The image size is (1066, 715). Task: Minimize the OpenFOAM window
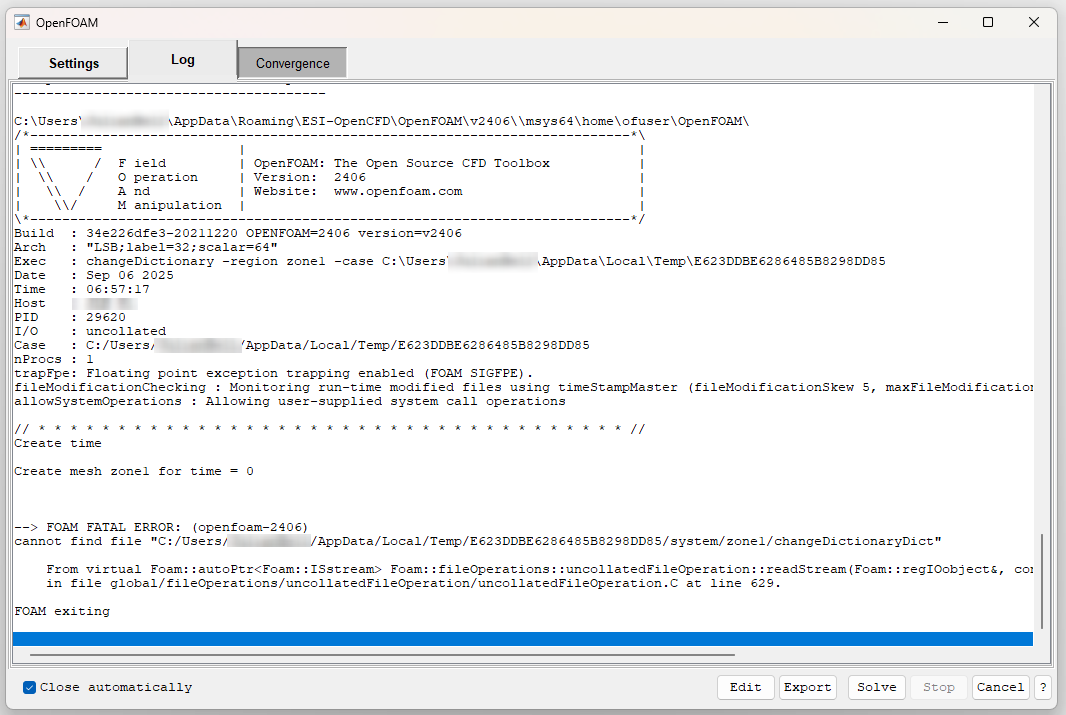click(x=943, y=22)
